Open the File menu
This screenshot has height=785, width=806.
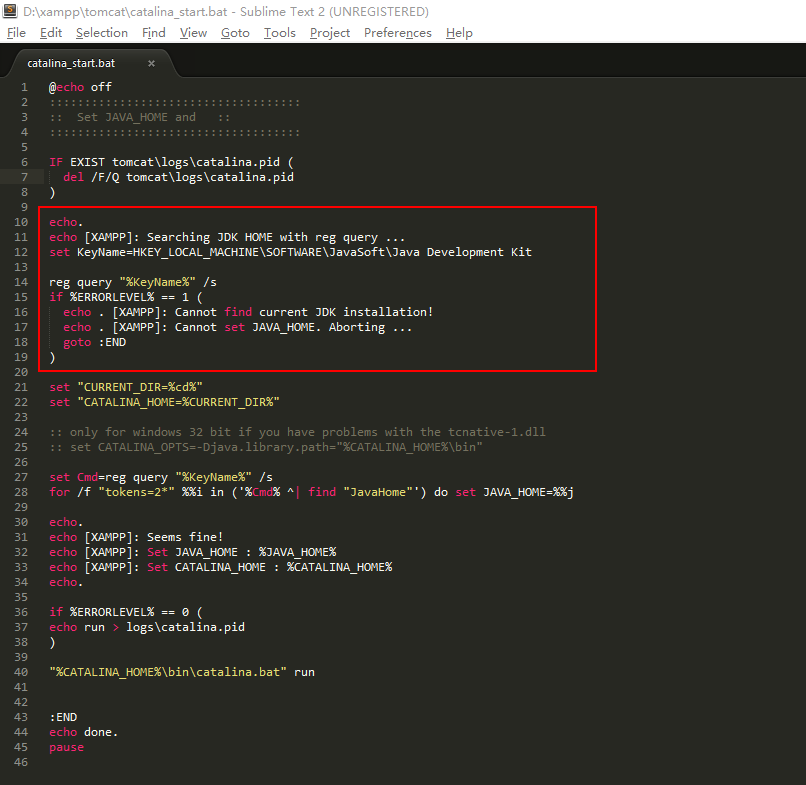pos(16,33)
